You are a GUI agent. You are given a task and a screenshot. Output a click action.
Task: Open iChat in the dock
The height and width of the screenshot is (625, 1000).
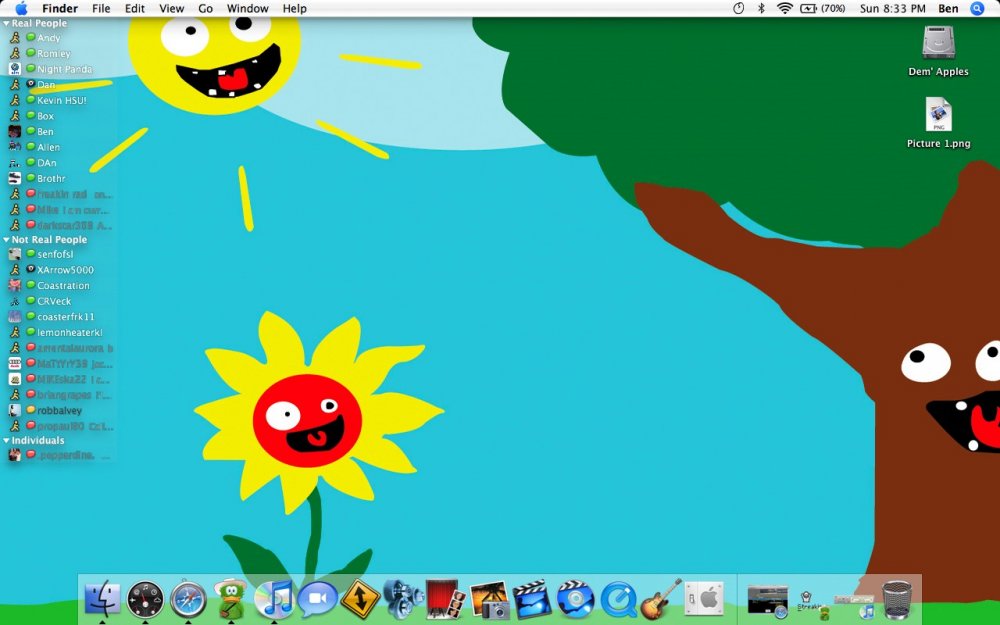[317, 599]
